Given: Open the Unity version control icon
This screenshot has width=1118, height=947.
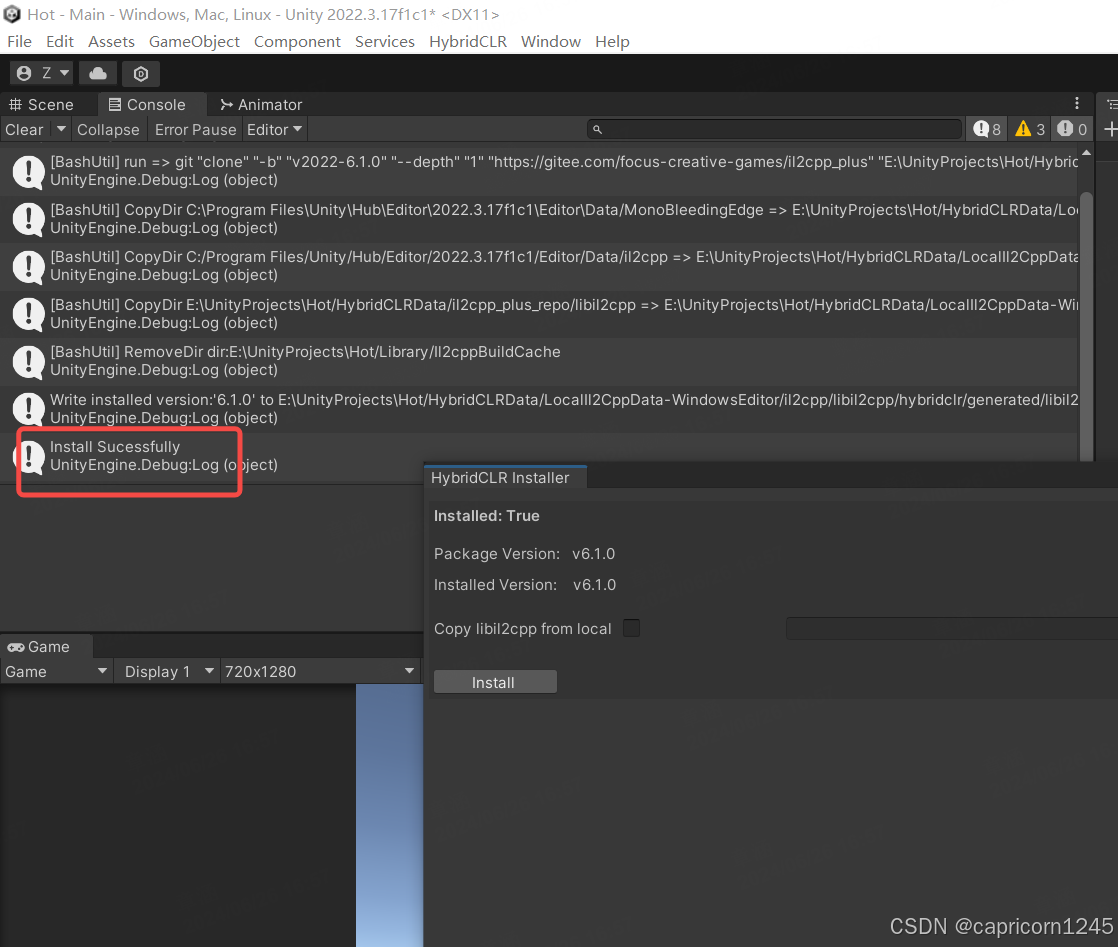Looking at the screenshot, I should (140, 73).
